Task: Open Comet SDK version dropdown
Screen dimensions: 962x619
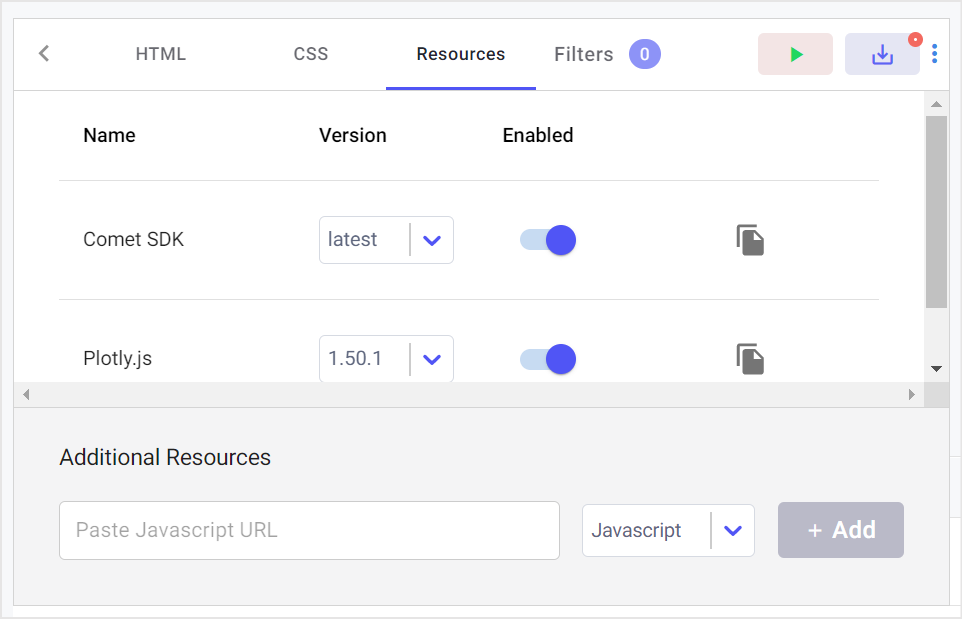Action: click(x=432, y=240)
